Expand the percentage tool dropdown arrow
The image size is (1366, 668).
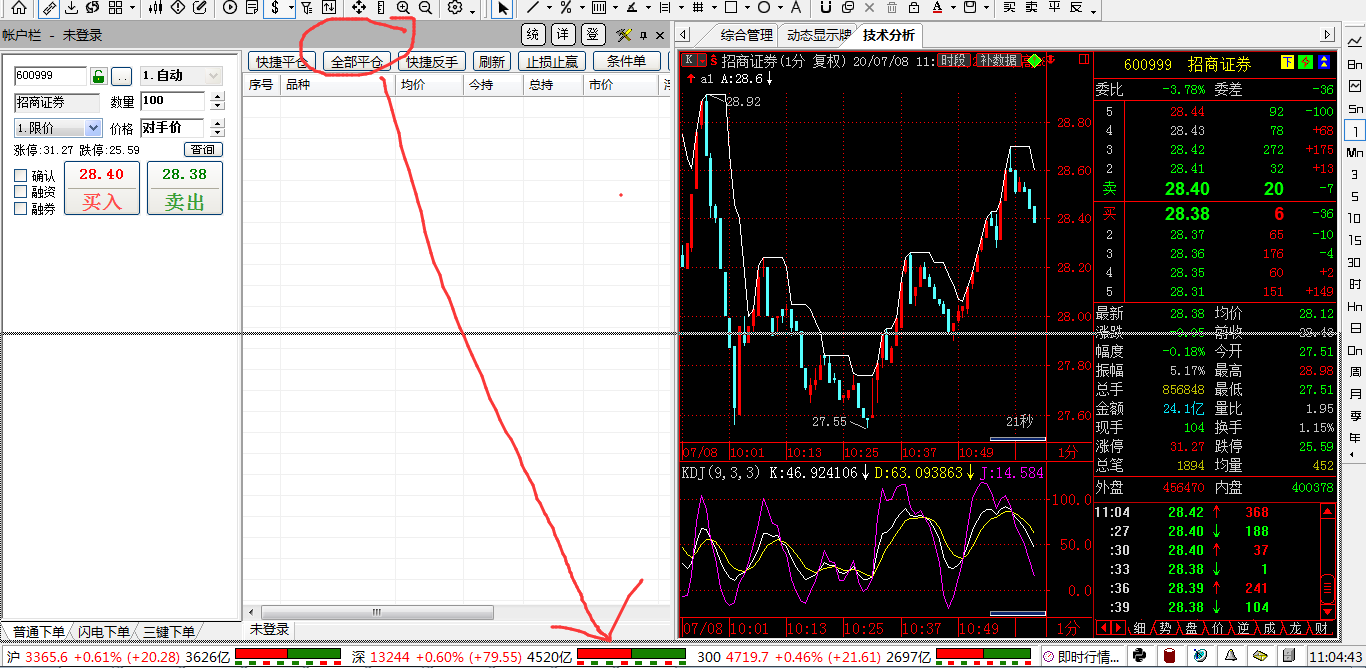(x=581, y=8)
